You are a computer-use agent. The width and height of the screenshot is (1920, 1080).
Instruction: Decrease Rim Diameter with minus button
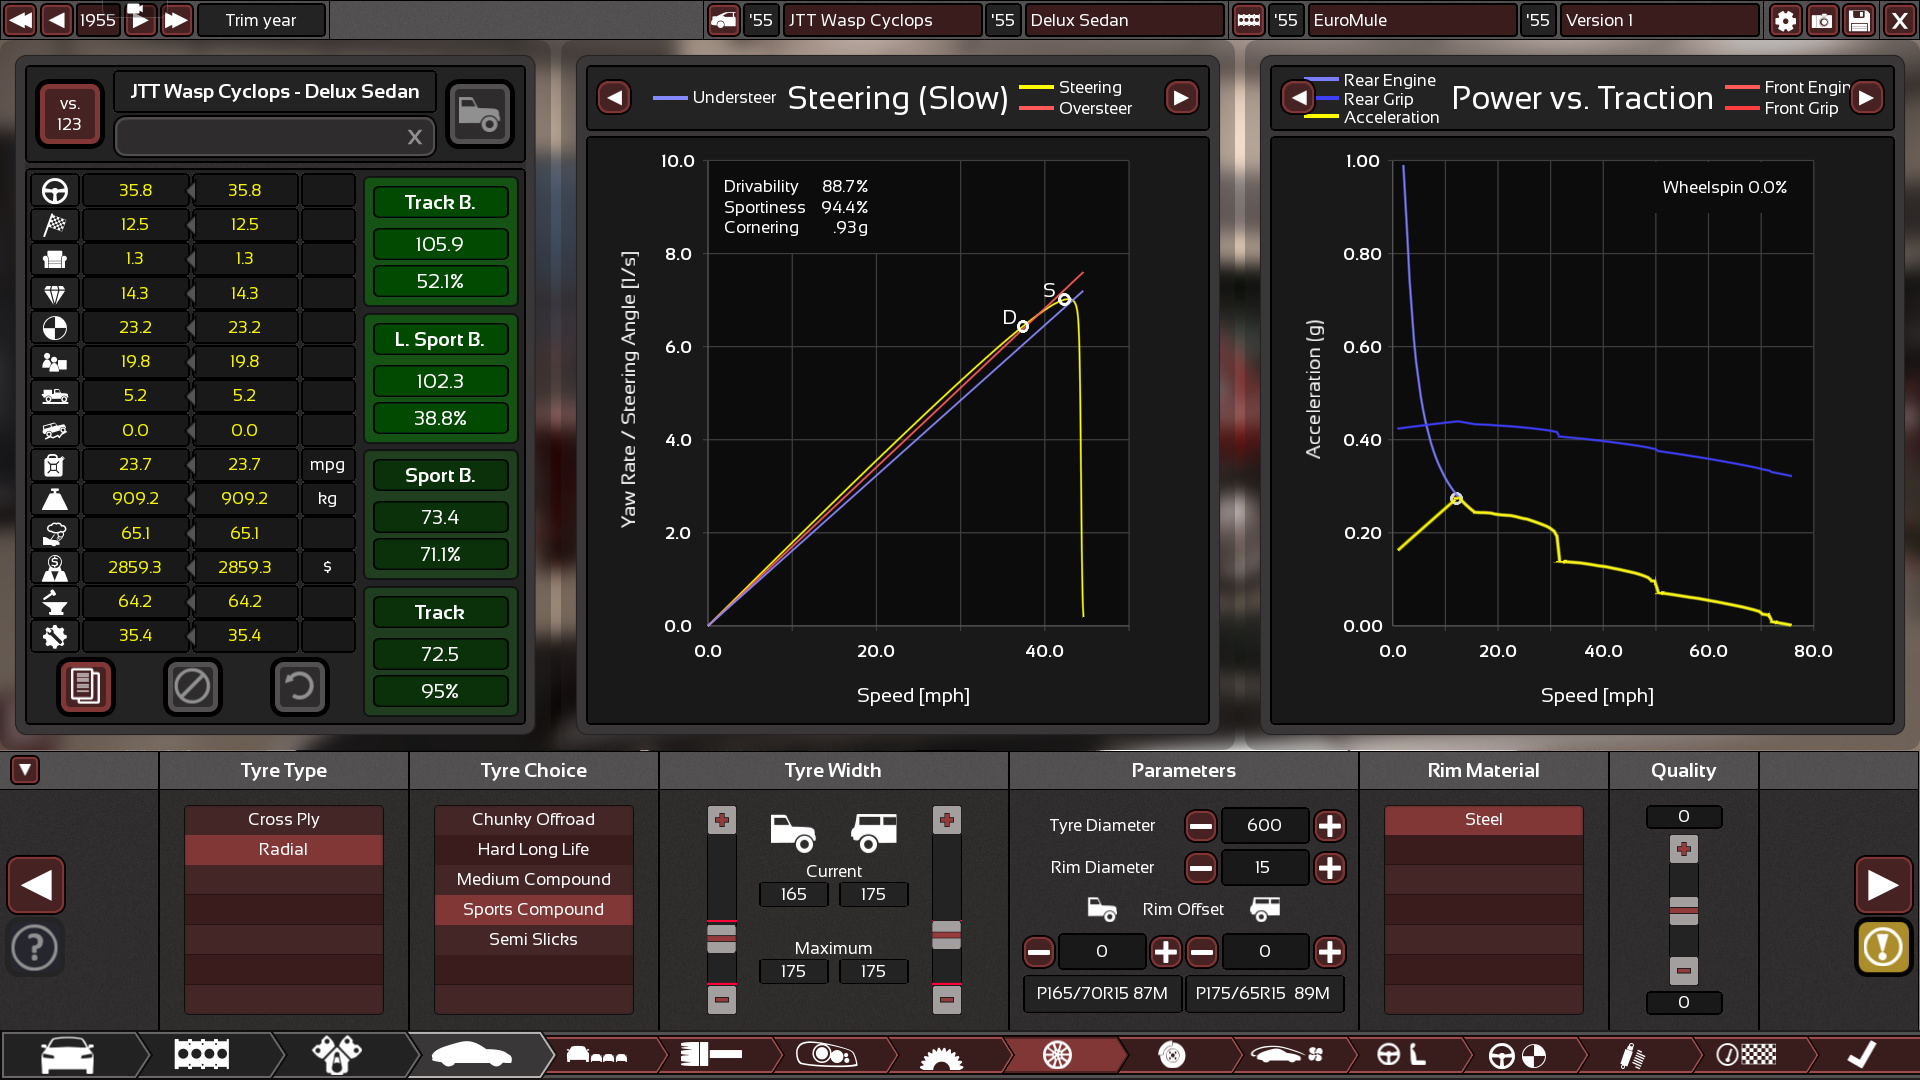click(1200, 868)
